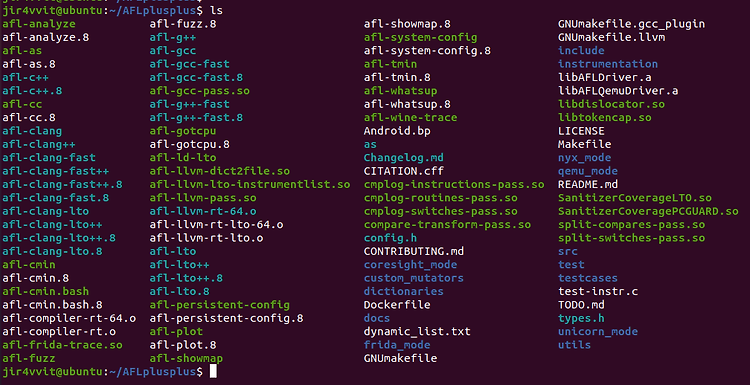This screenshot has width=750, height=385.
Task: Click the dictionaries directory name
Action: 404,292
